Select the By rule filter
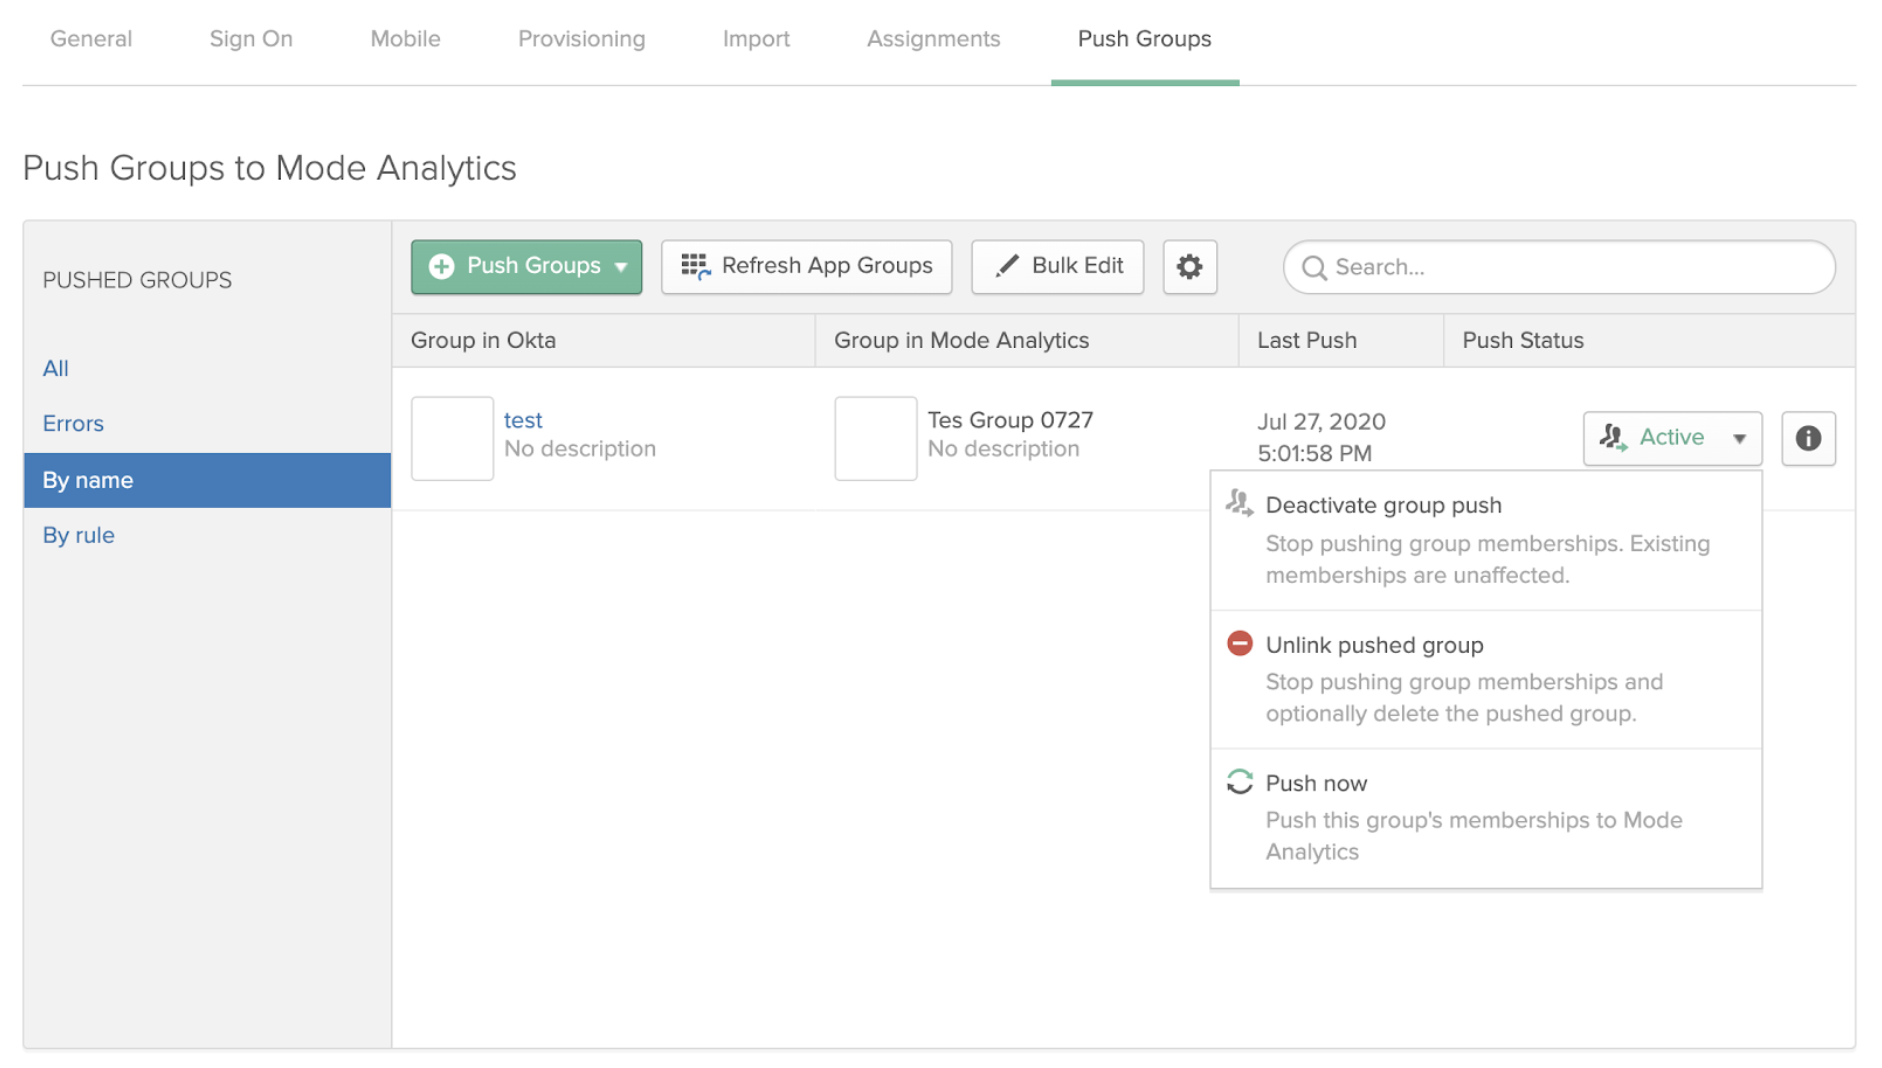Viewport: 1882px width, 1068px height. (x=78, y=535)
